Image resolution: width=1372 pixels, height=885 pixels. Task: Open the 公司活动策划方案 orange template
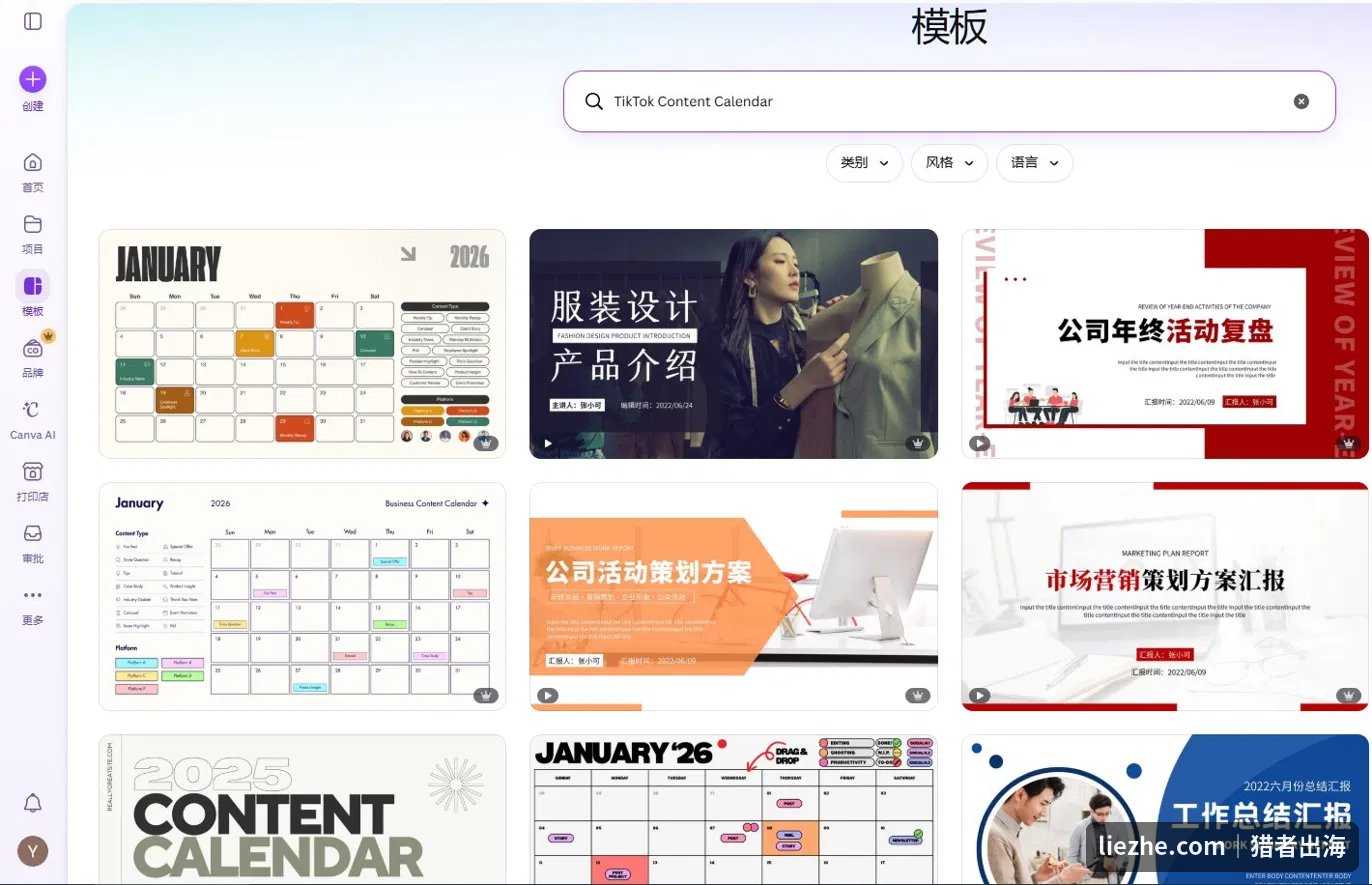(734, 597)
